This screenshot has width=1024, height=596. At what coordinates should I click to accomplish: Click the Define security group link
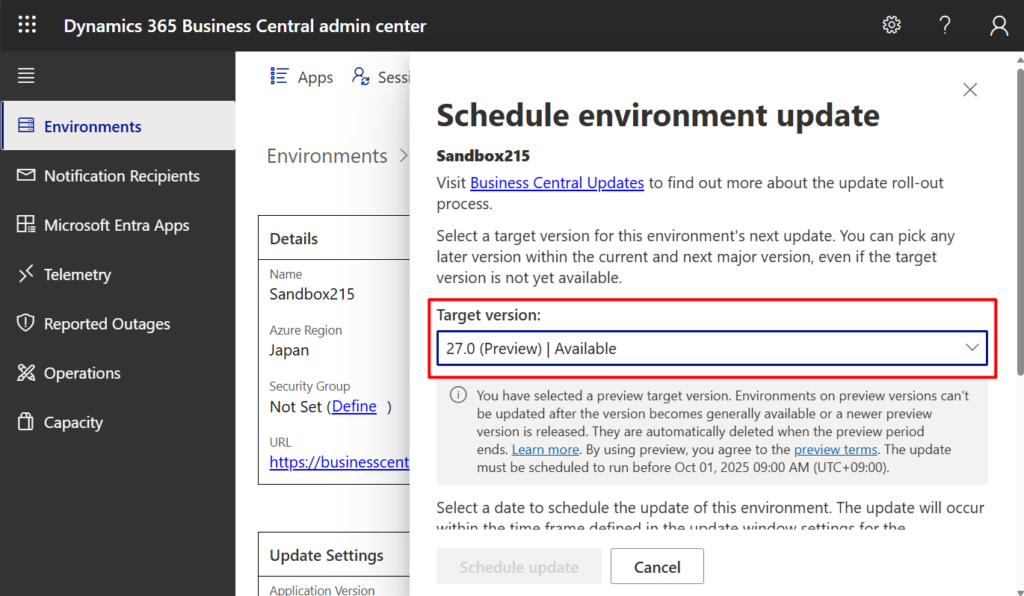(x=354, y=406)
